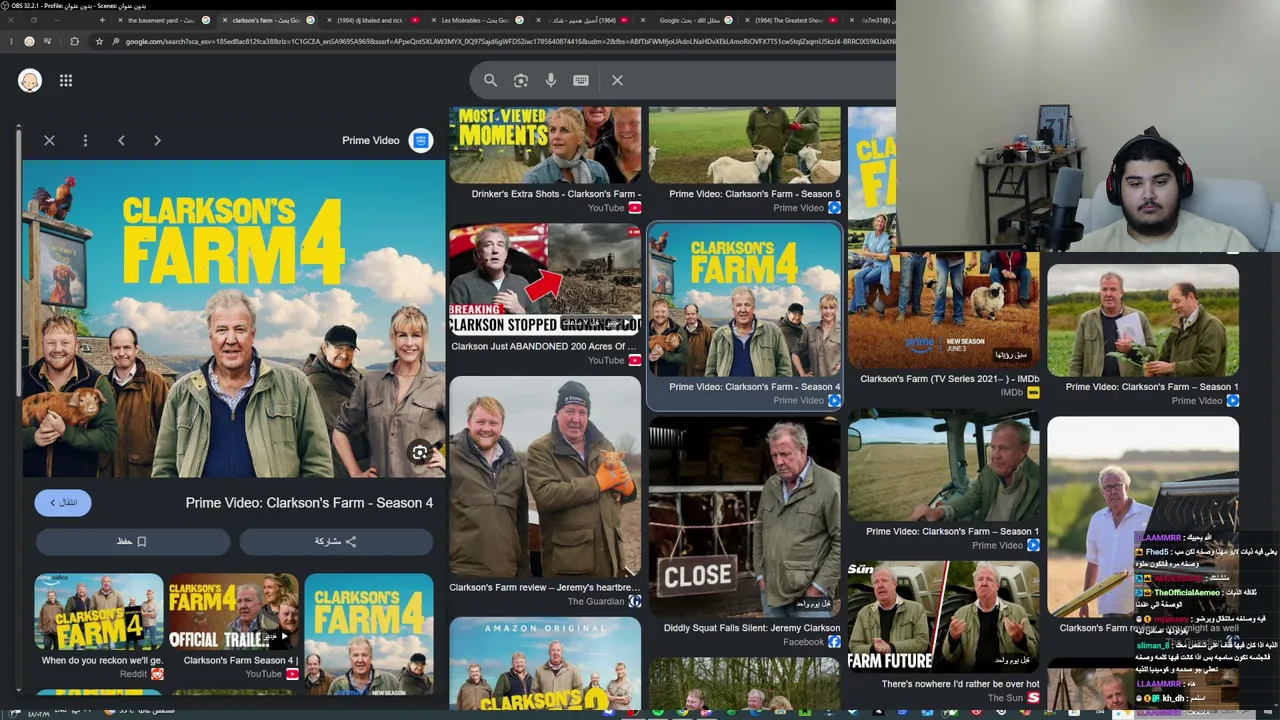Click the Google search magnifier icon

490,80
